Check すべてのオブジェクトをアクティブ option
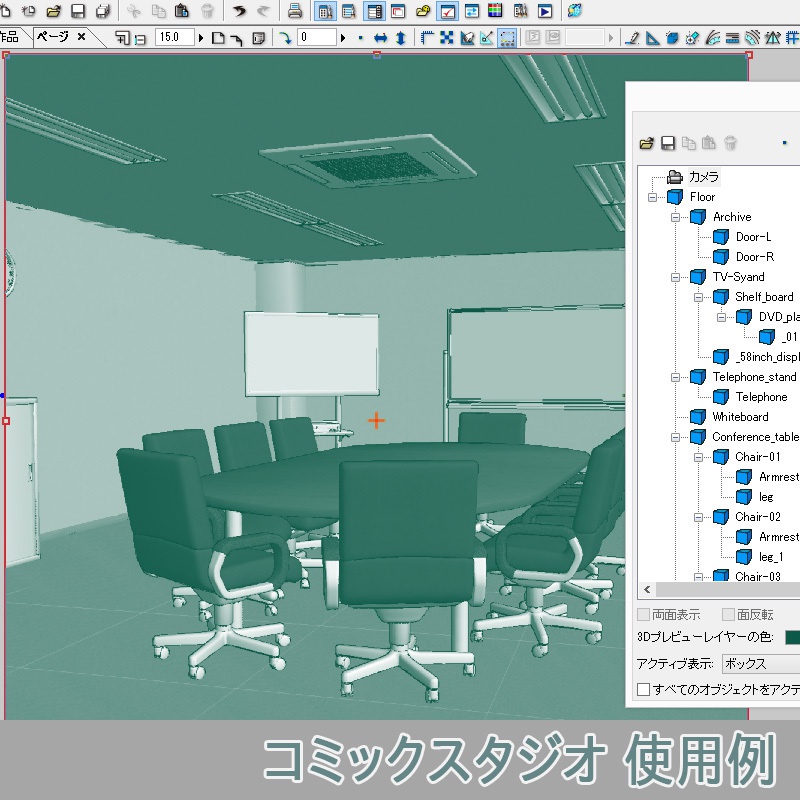This screenshot has height=800, width=800. click(x=642, y=688)
